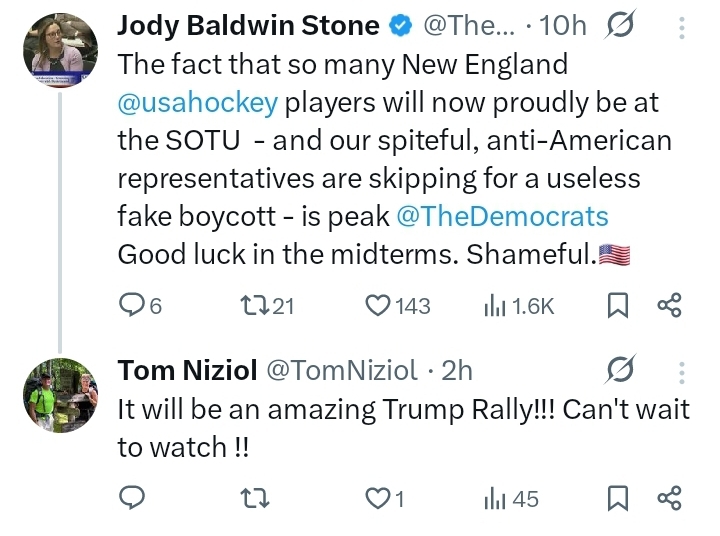Share Tom Niziol's reply
The width and height of the screenshot is (720, 536).
coord(668,497)
